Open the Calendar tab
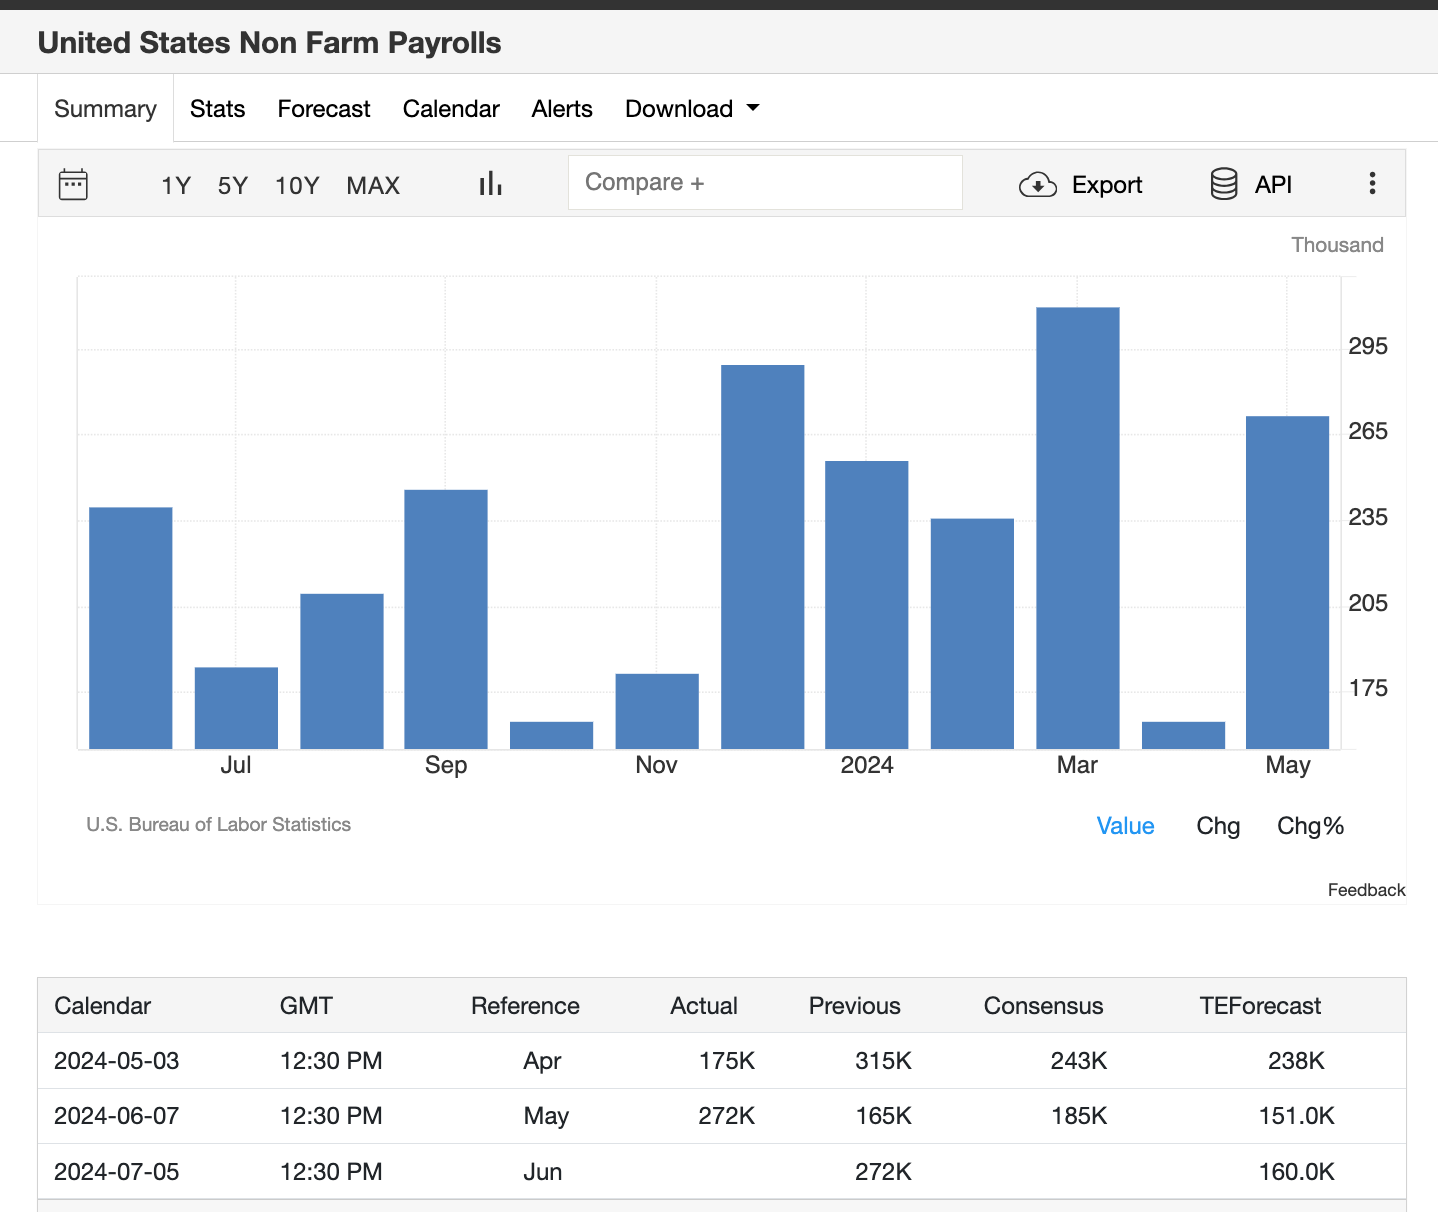 coord(451,109)
